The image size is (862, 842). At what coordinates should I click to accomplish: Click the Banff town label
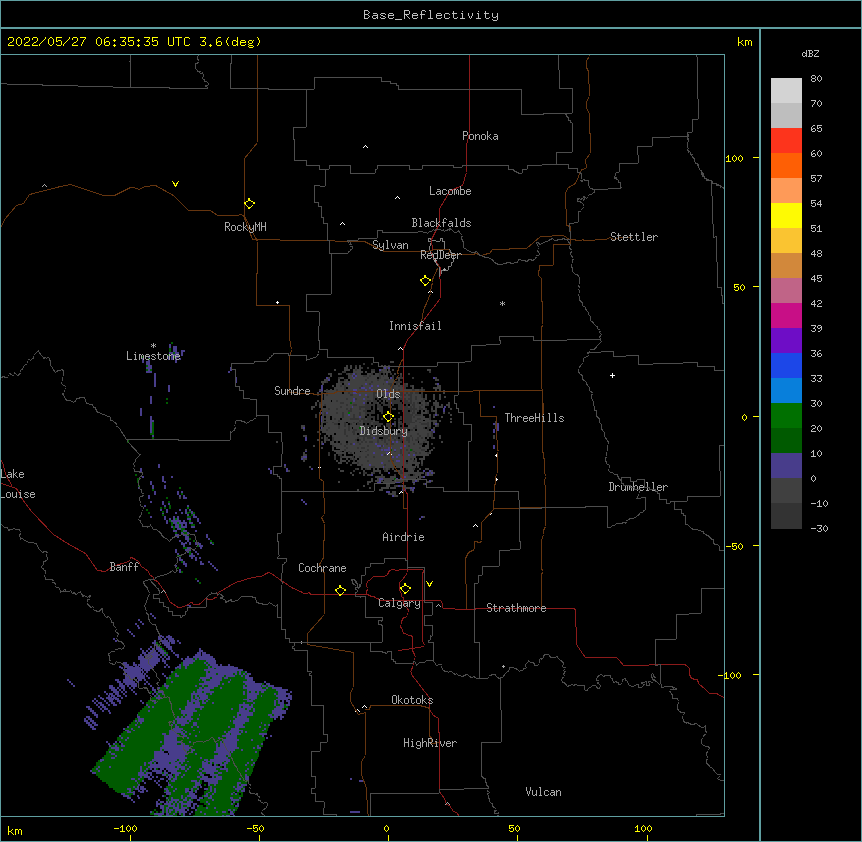tap(124, 567)
